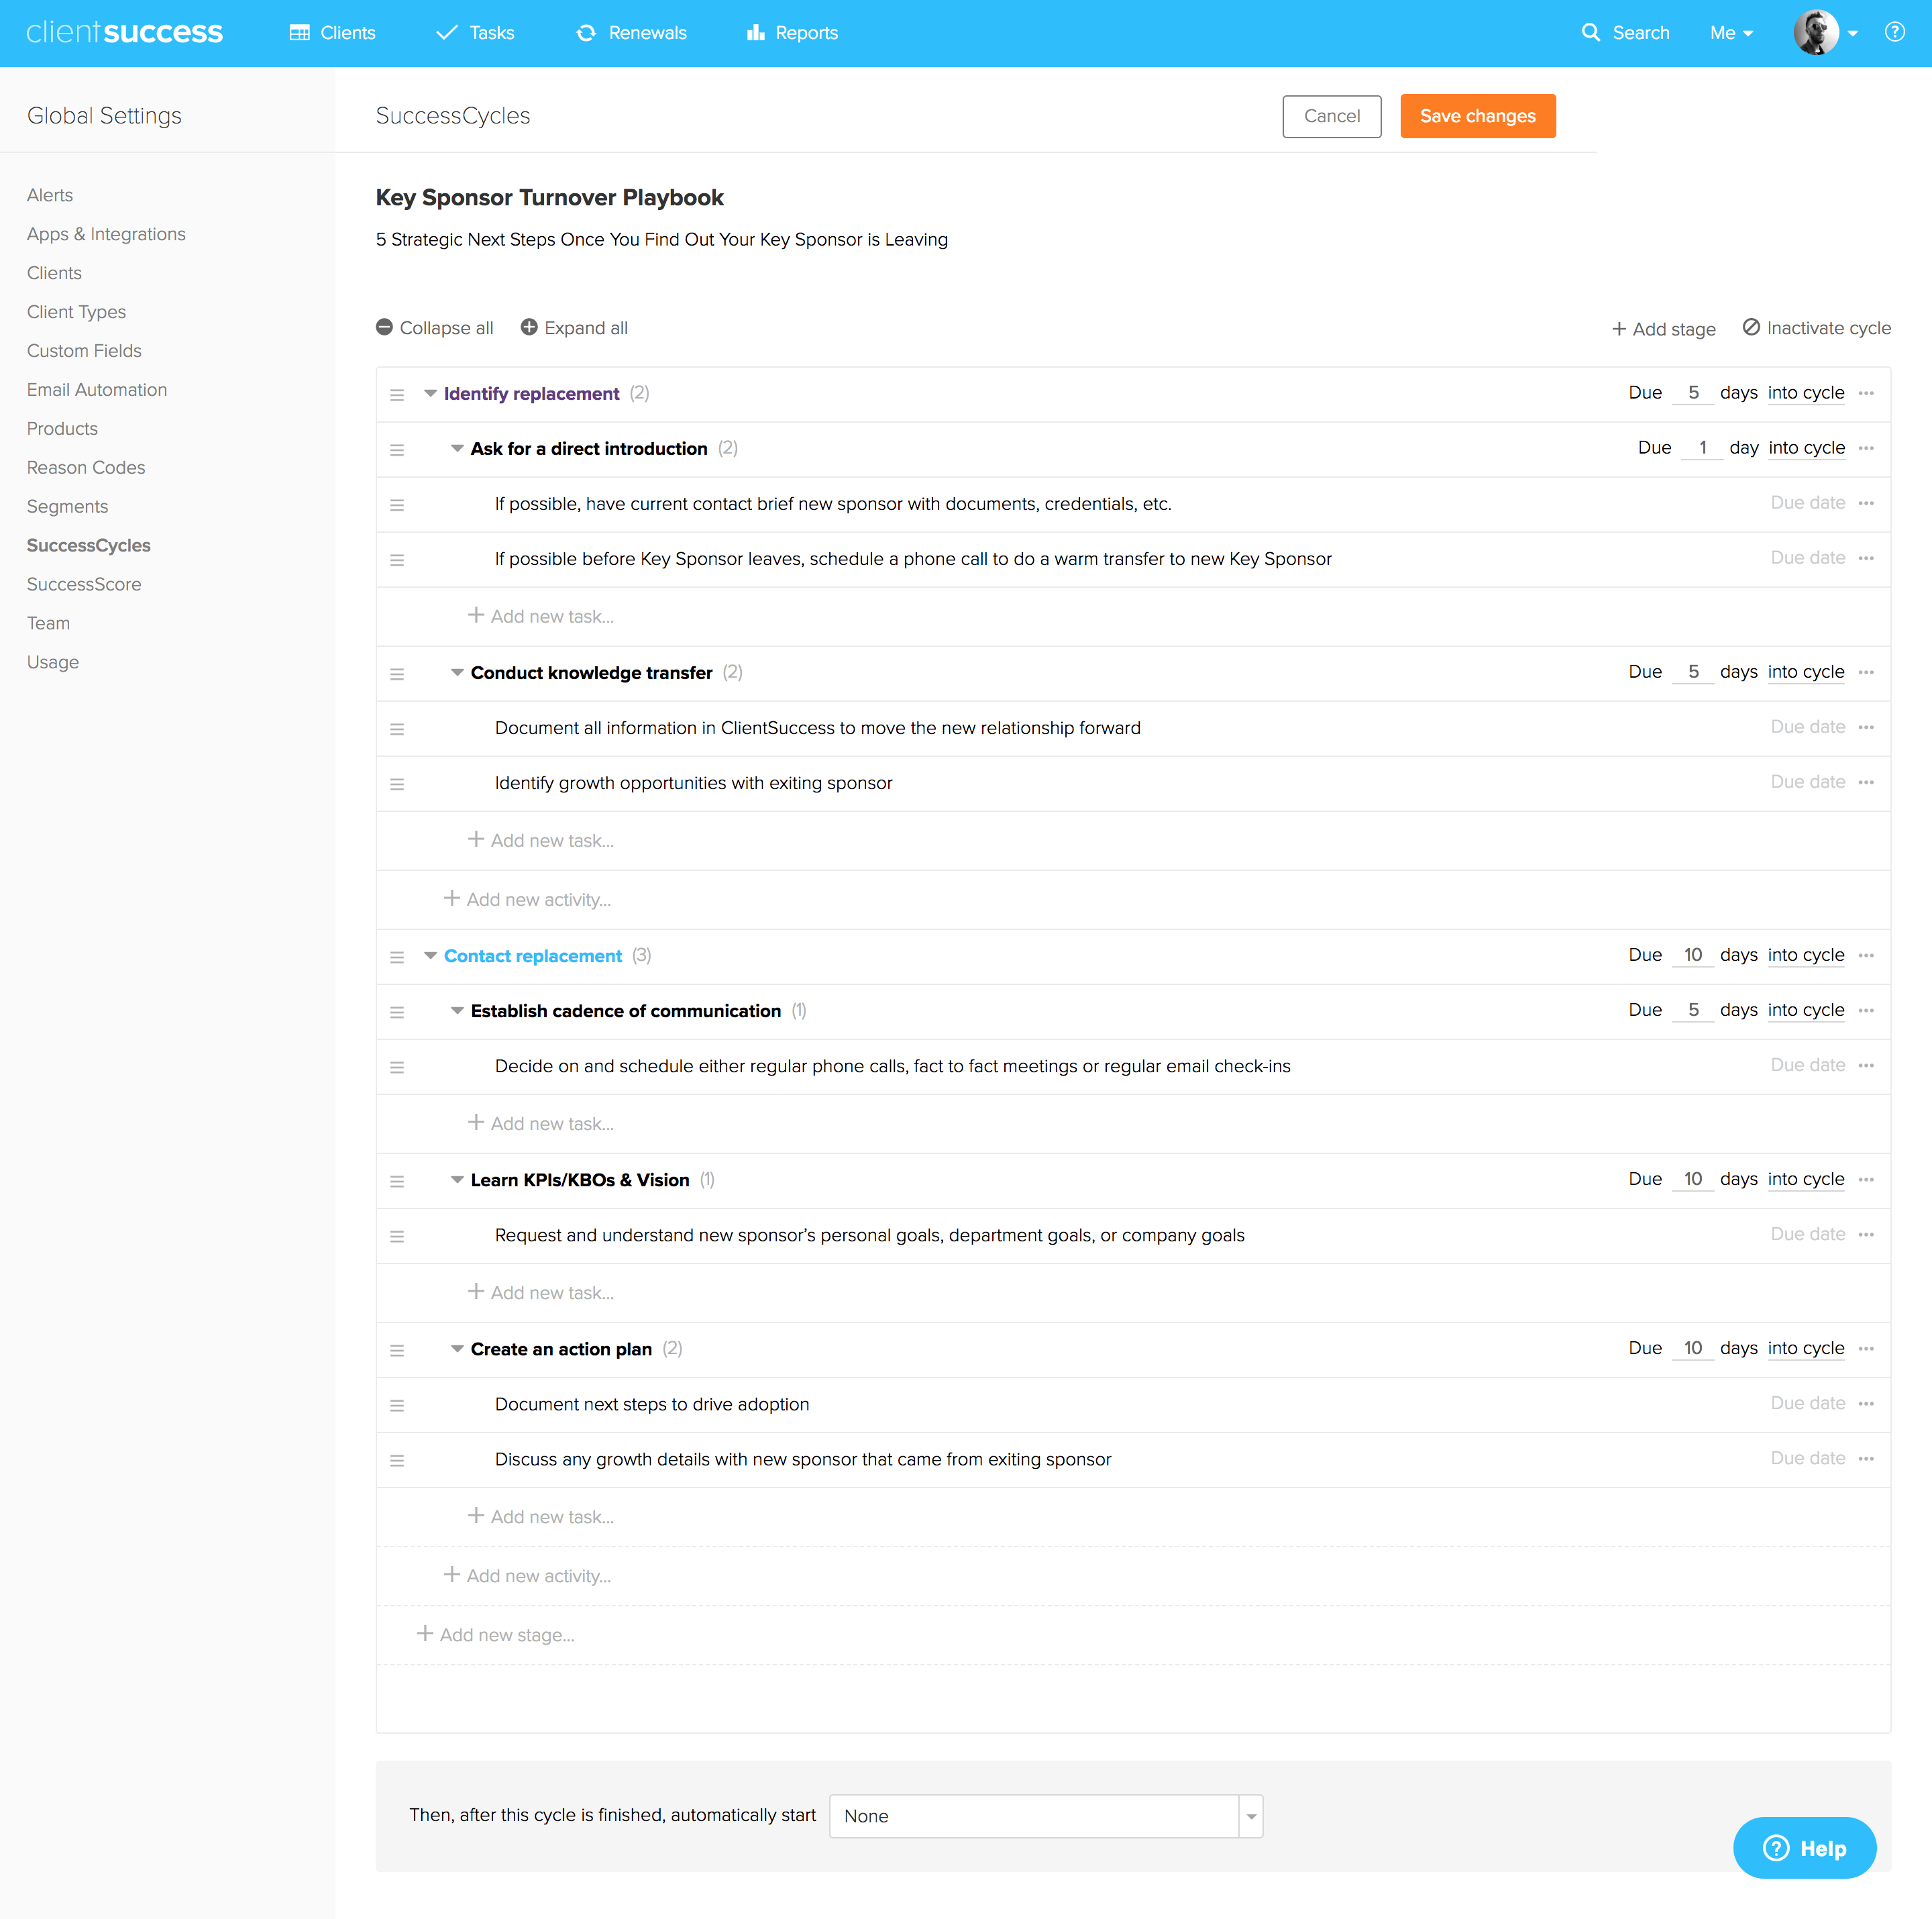The image size is (1932, 1919).
Task: Set Due date for Discuss any growth details task
Action: (x=1807, y=1458)
